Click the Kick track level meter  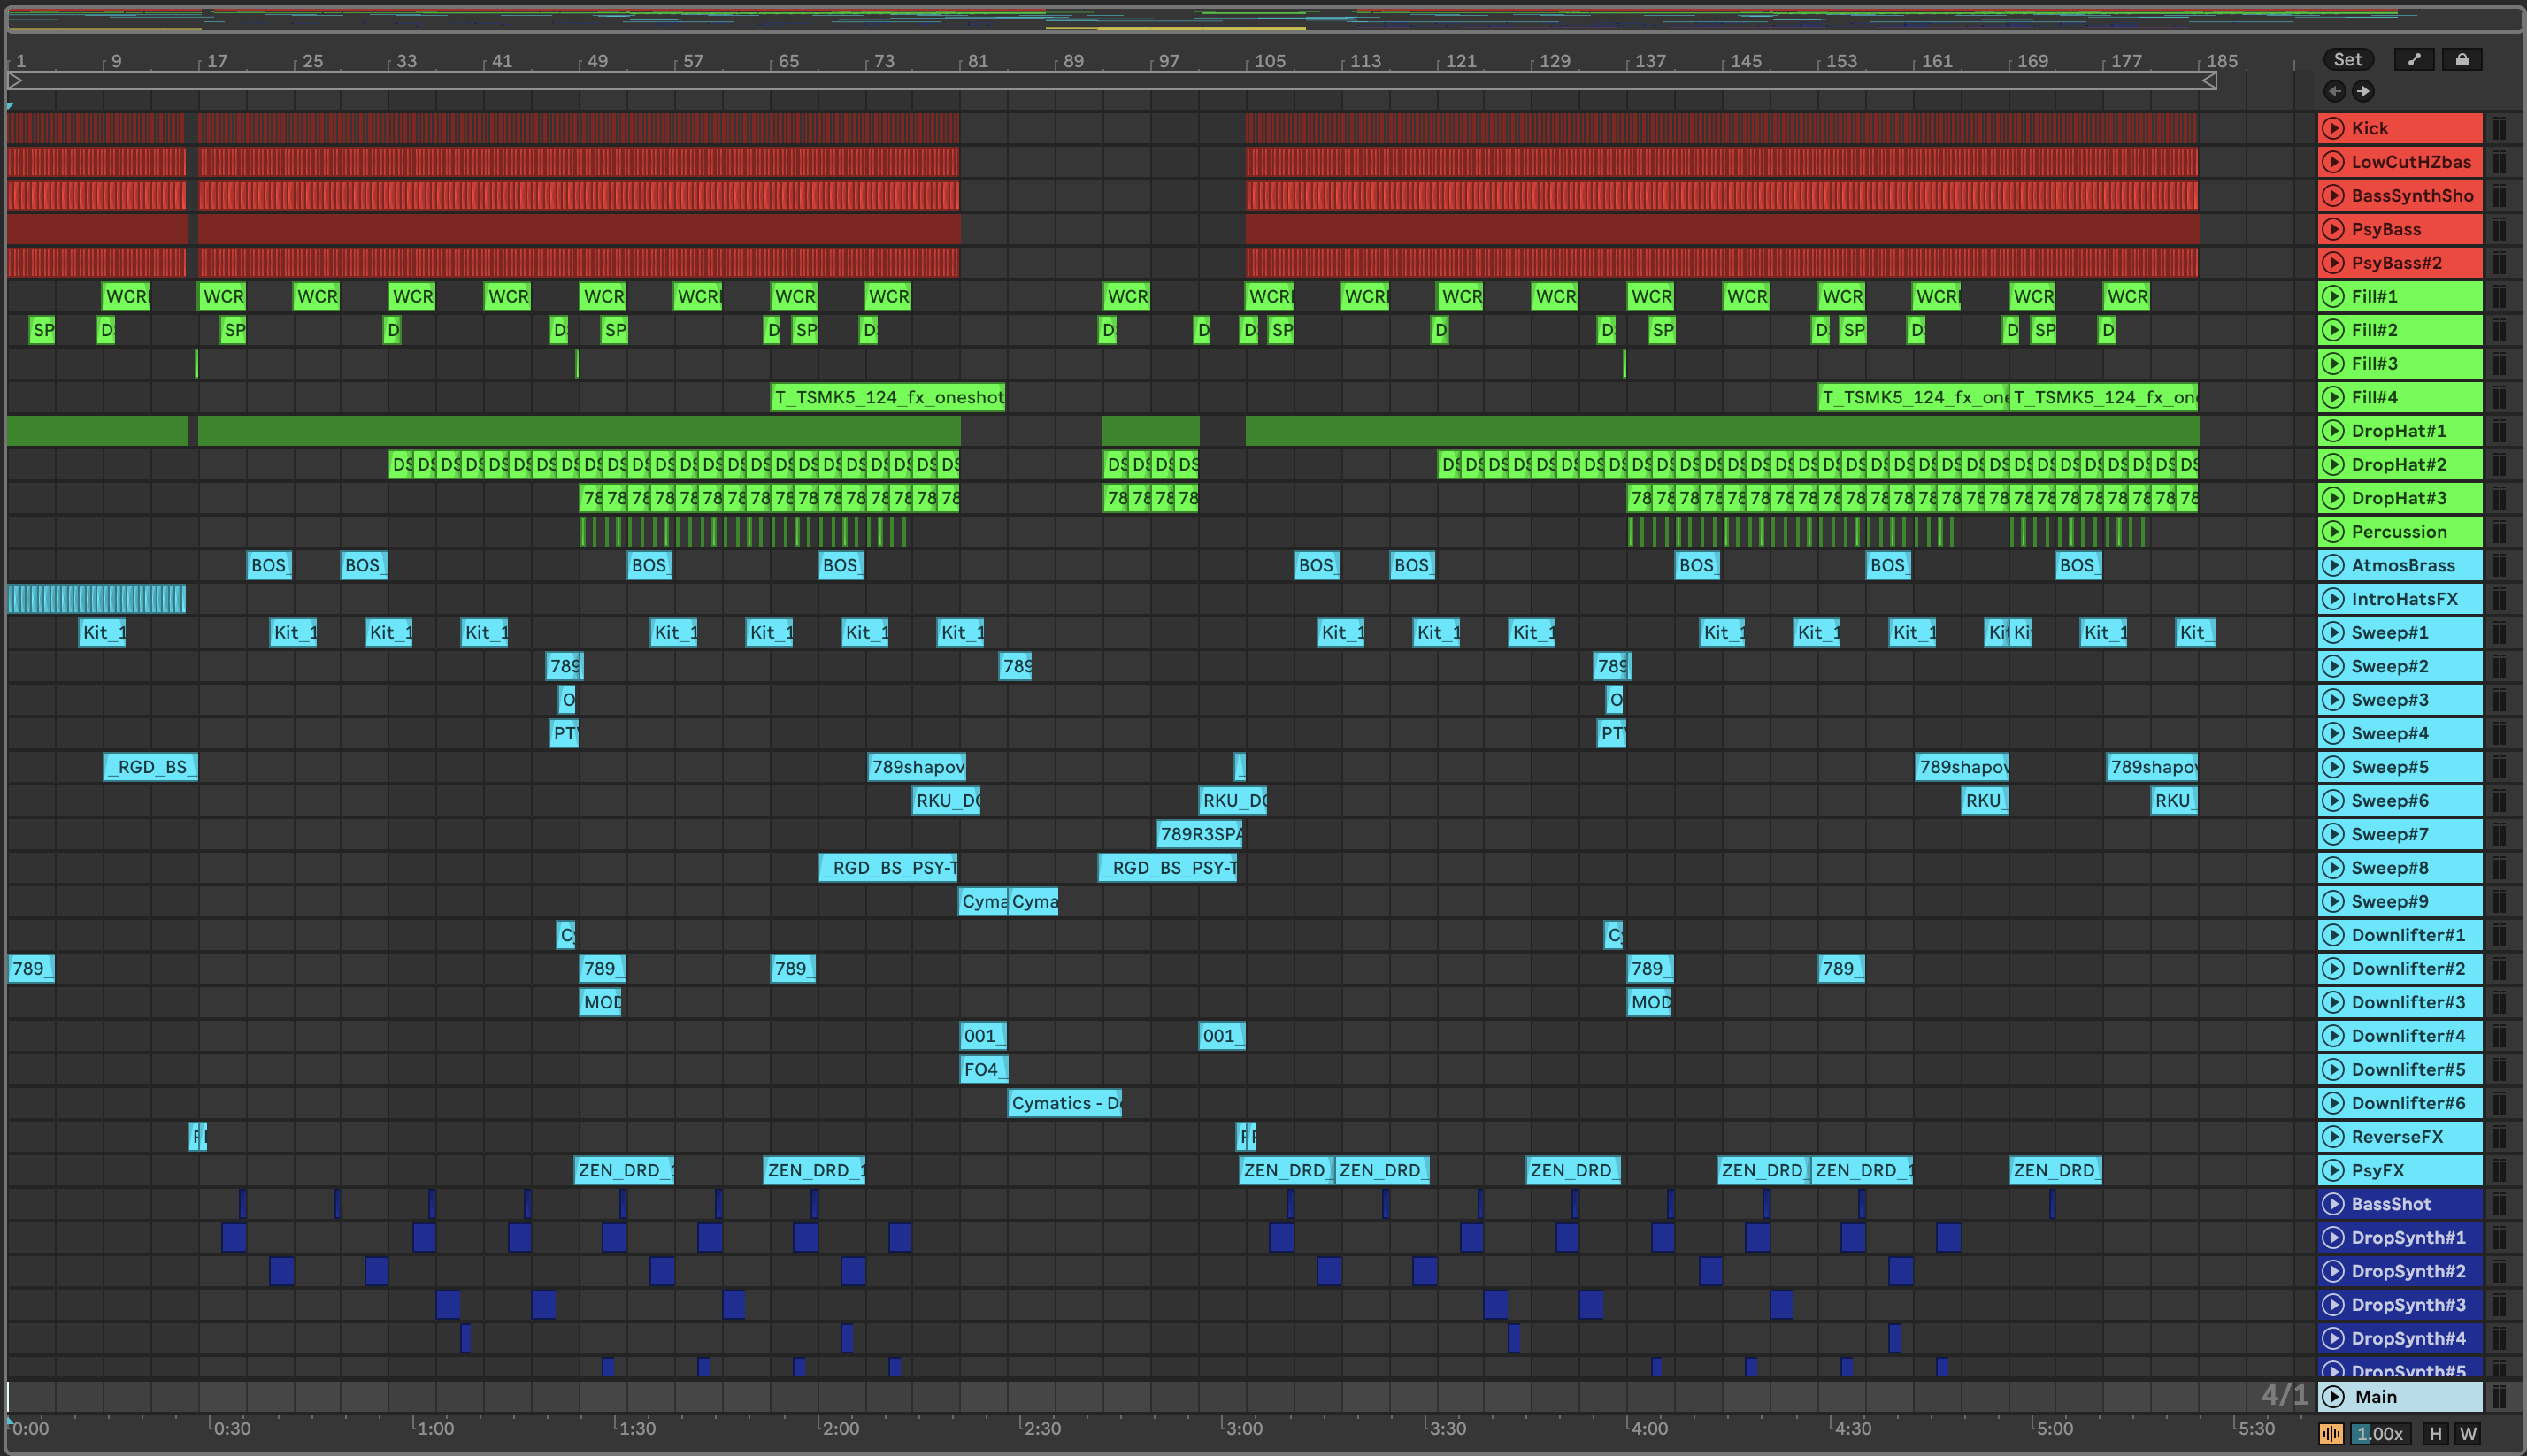point(2499,128)
